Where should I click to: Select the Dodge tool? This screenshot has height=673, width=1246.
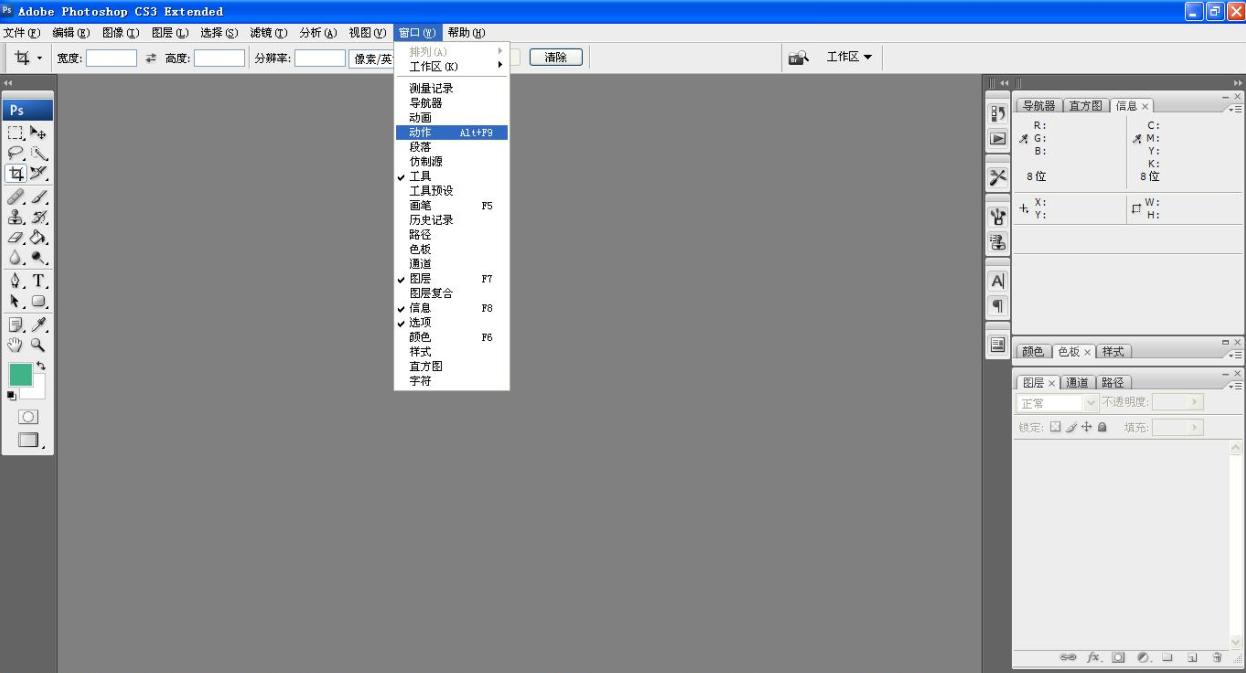[x=38, y=258]
